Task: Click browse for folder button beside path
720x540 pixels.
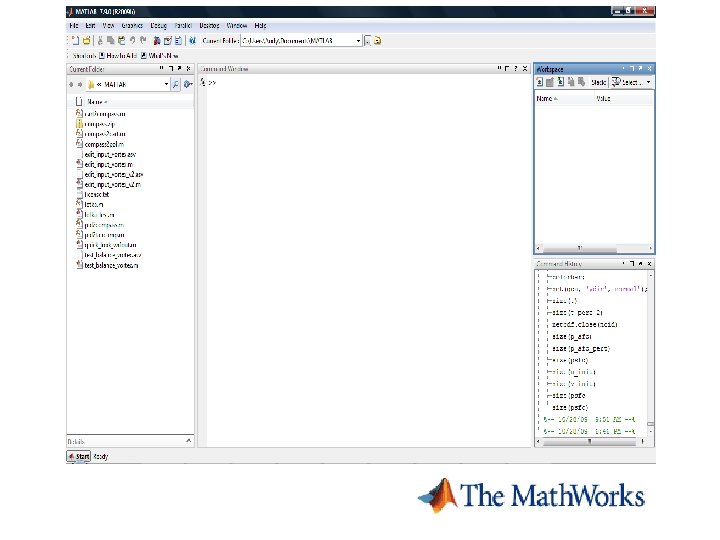Action: click(x=367, y=40)
